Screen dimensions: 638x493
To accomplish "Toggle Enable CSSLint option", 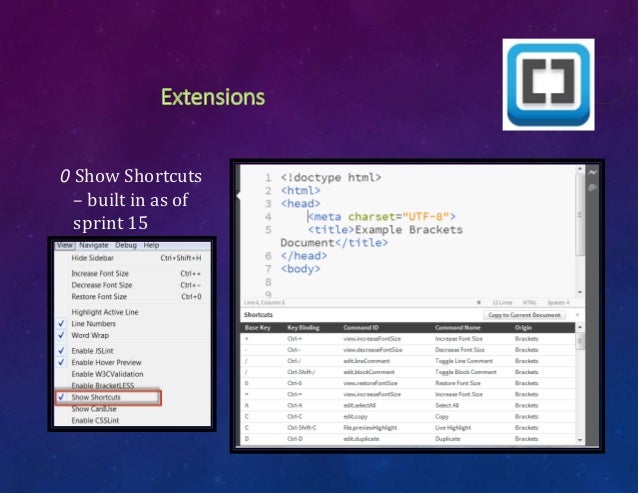I will tap(133, 420).
